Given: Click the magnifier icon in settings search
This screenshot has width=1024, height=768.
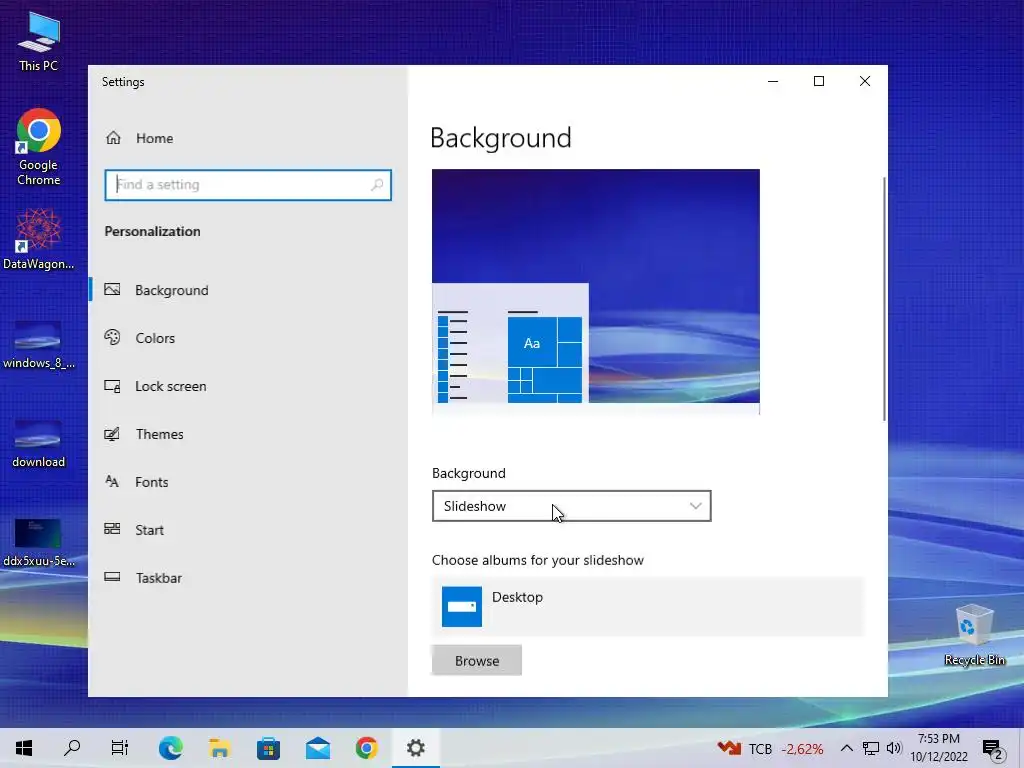Looking at the screenshot, I should (x=377, y=185).
